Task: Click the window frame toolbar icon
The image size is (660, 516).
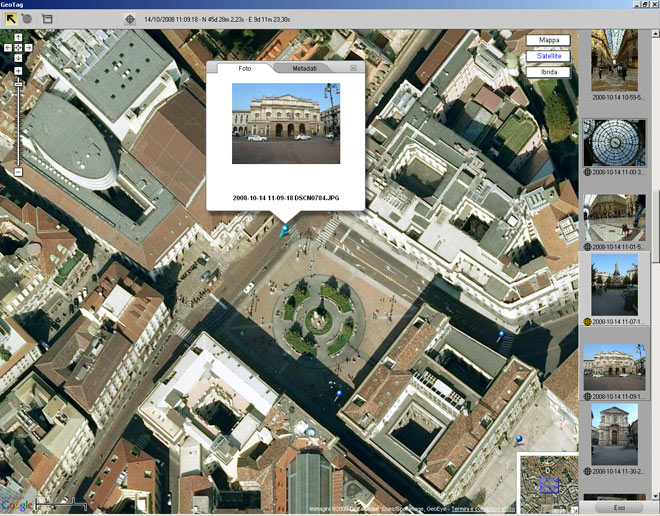Action: pyautogui.click(x=47, y=19)
